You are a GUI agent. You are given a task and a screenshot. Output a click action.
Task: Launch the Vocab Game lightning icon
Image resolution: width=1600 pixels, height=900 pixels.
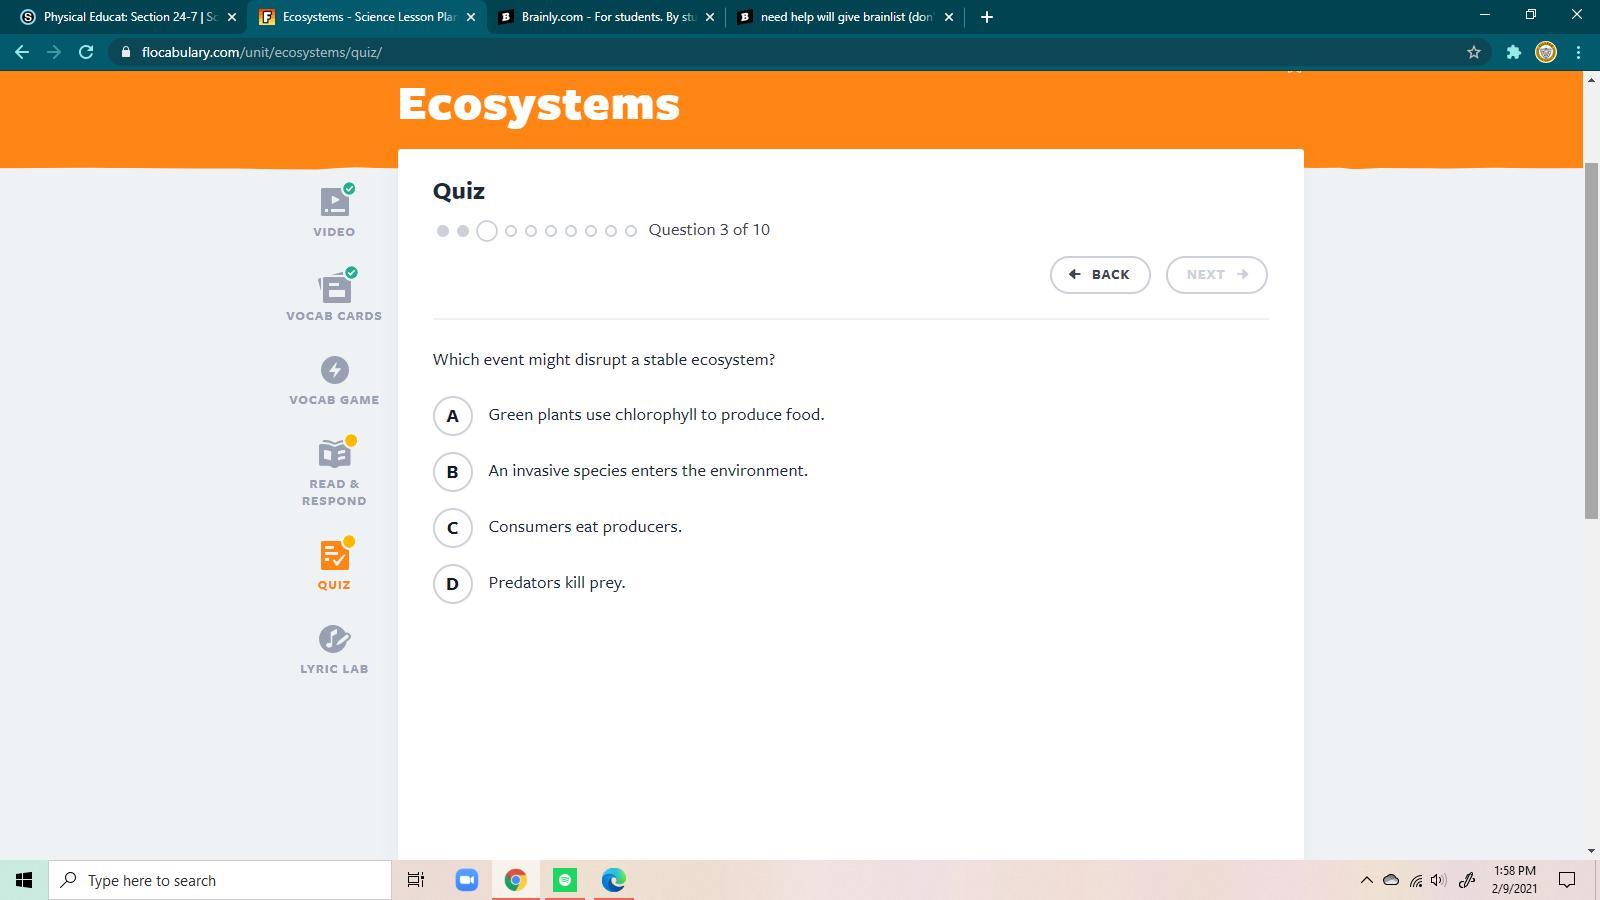tap(334, 370)
